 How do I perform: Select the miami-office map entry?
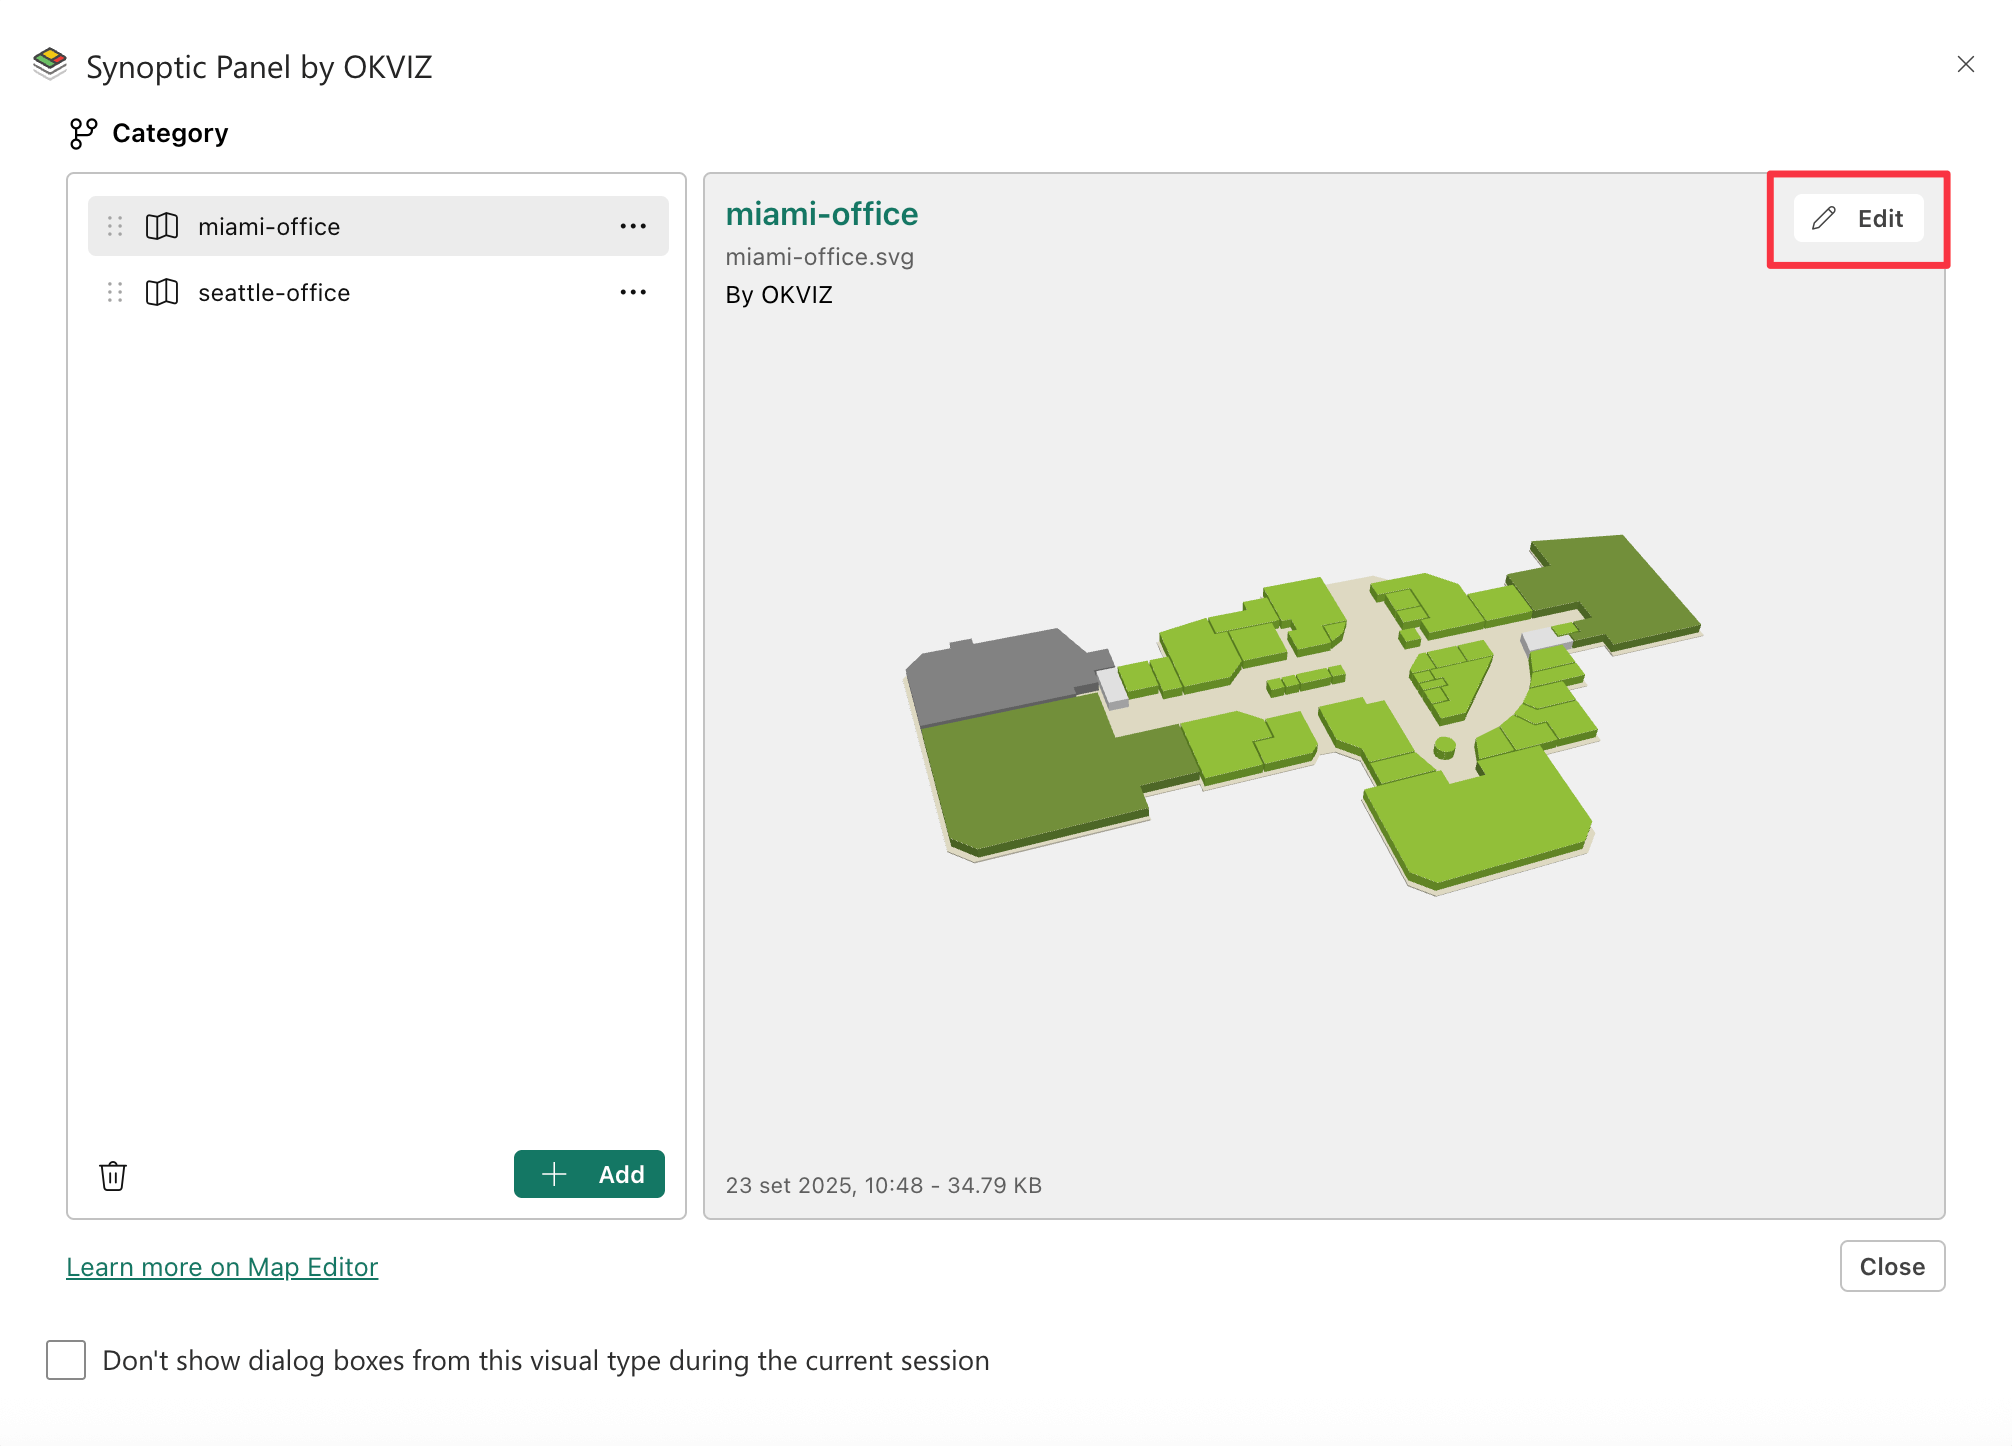(x=269, y=227)
